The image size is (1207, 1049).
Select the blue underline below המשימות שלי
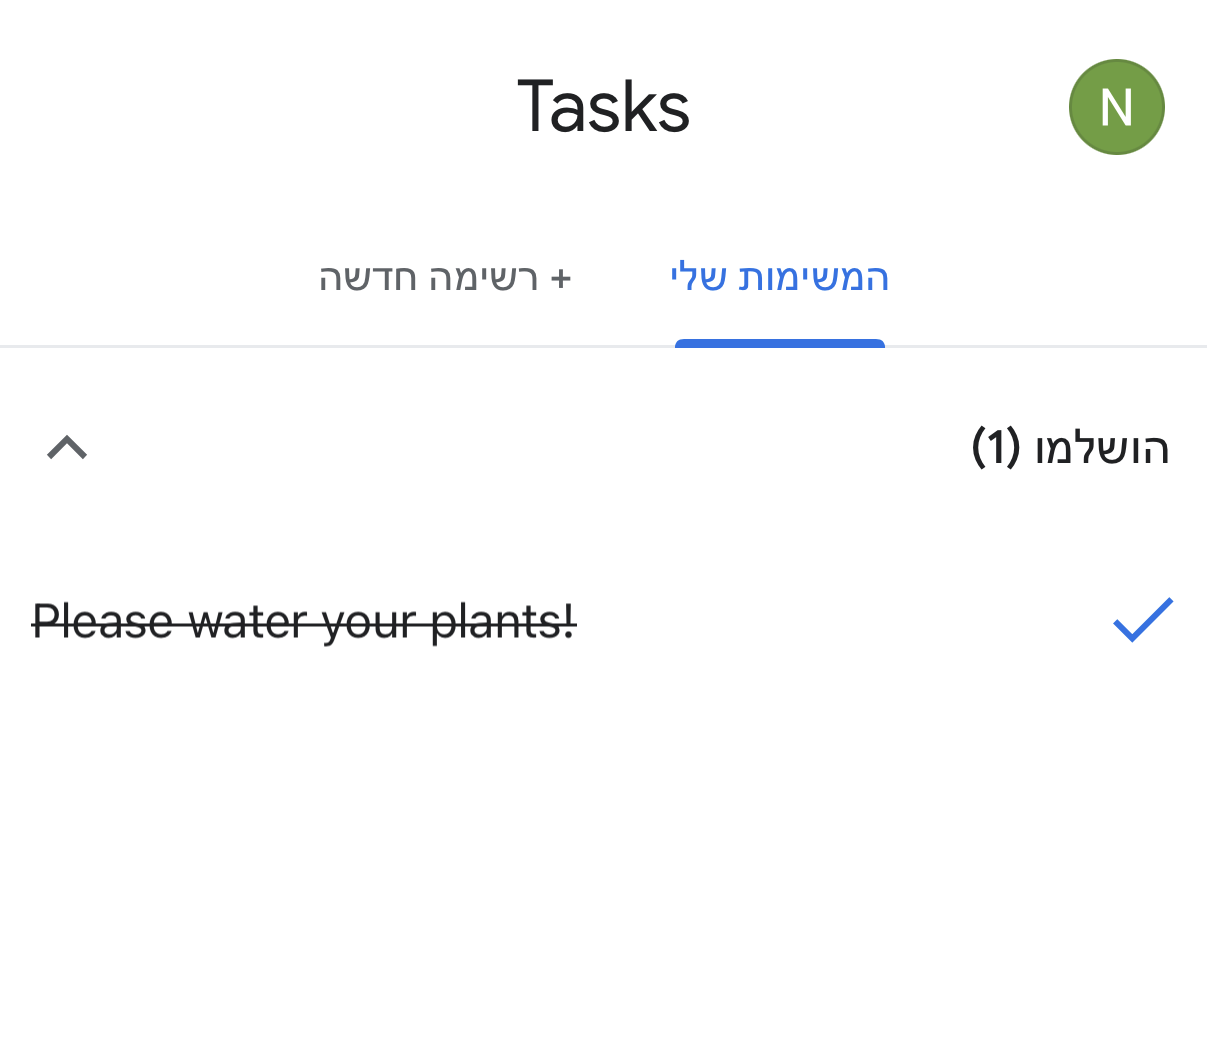(x=779, y=344)
